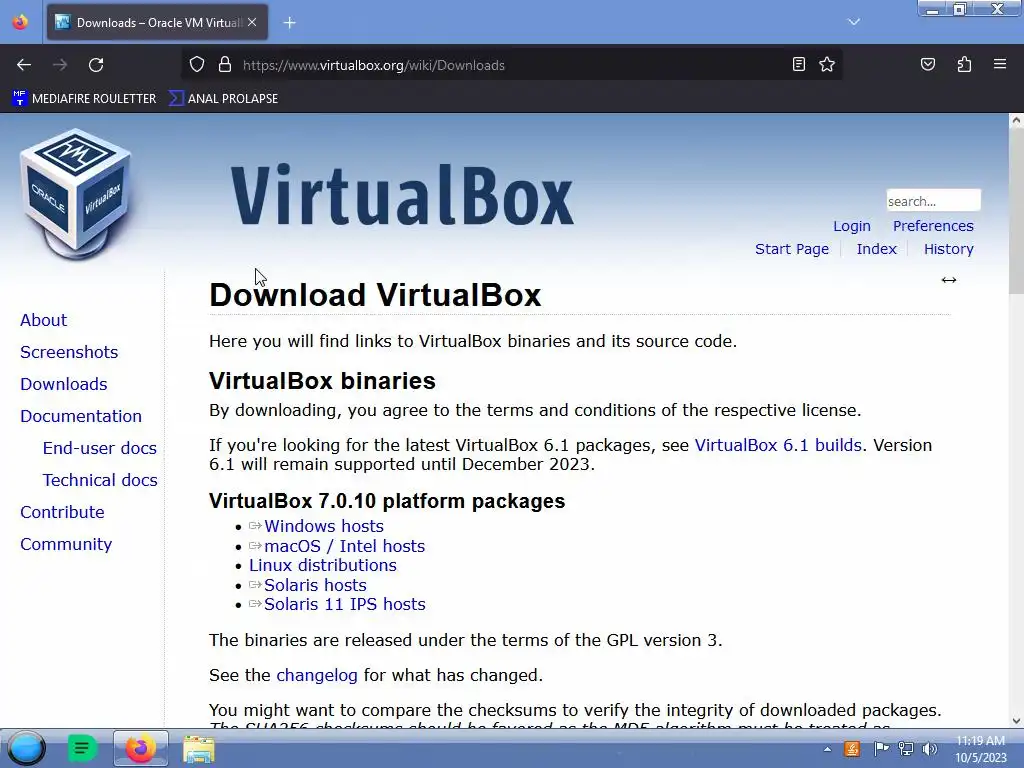Image resolution: width=1024 pixels, height=768 pixels.
Task: Click the VirtualBox cube logo
Action: pyautogui.click(x=76, y=194)
